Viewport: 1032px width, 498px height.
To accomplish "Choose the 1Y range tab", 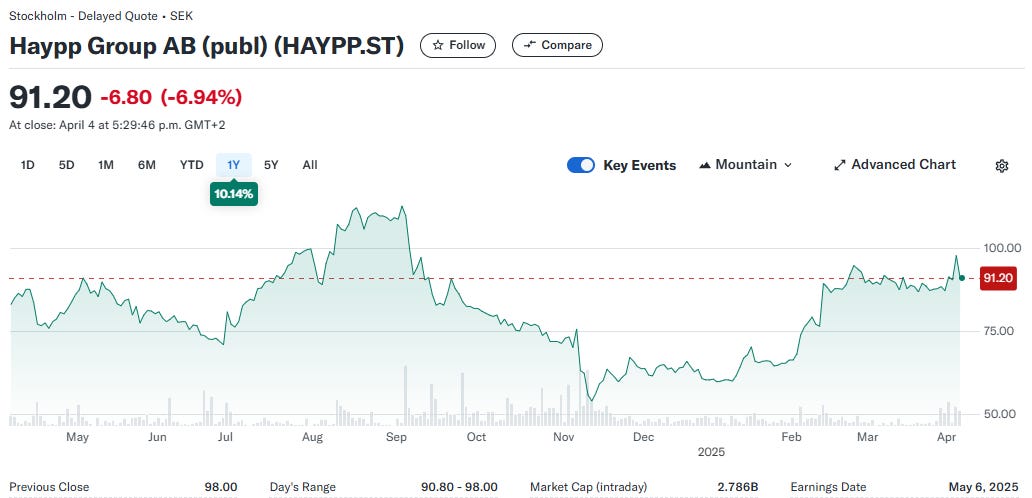I will pos(234,165).
